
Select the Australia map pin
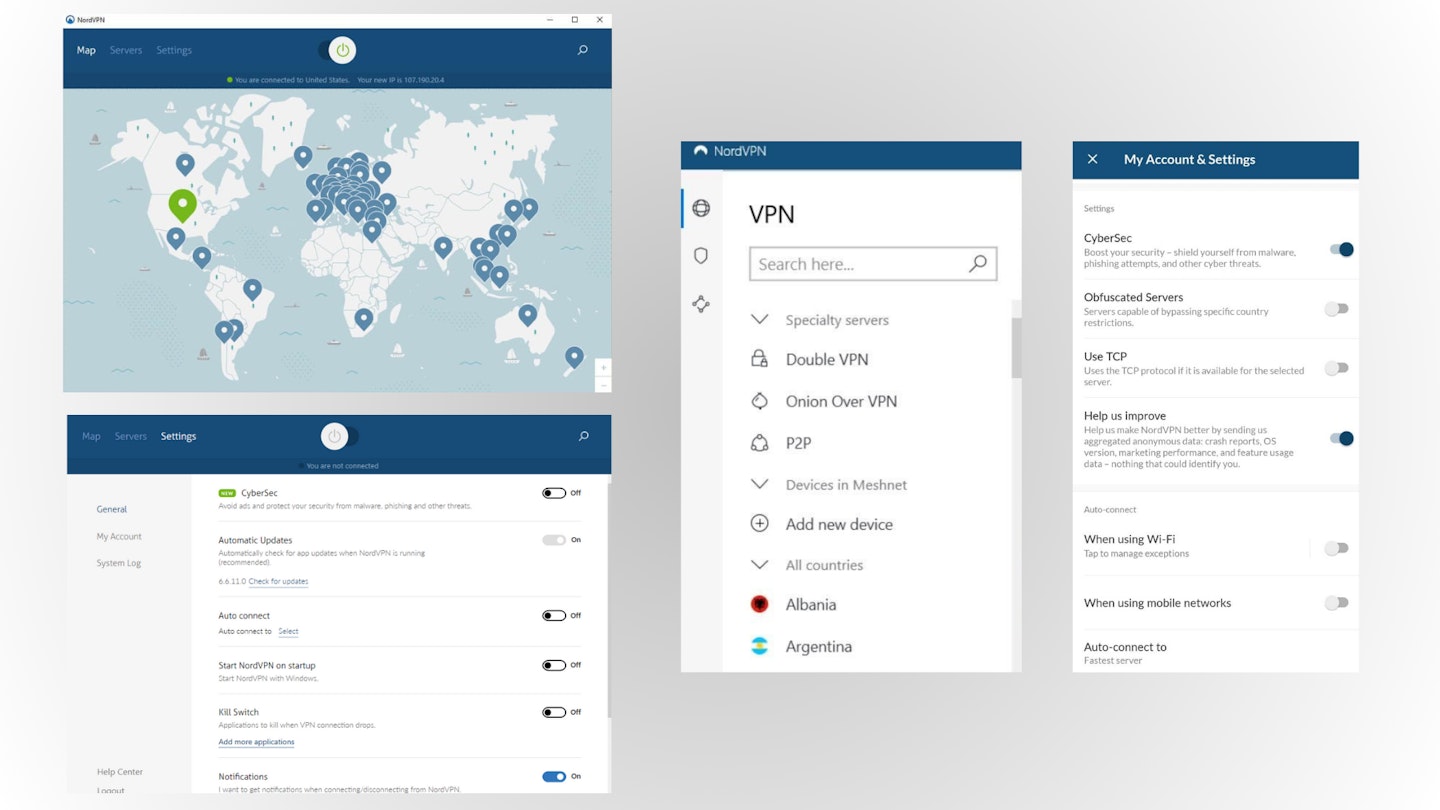[x=527, y=315]
